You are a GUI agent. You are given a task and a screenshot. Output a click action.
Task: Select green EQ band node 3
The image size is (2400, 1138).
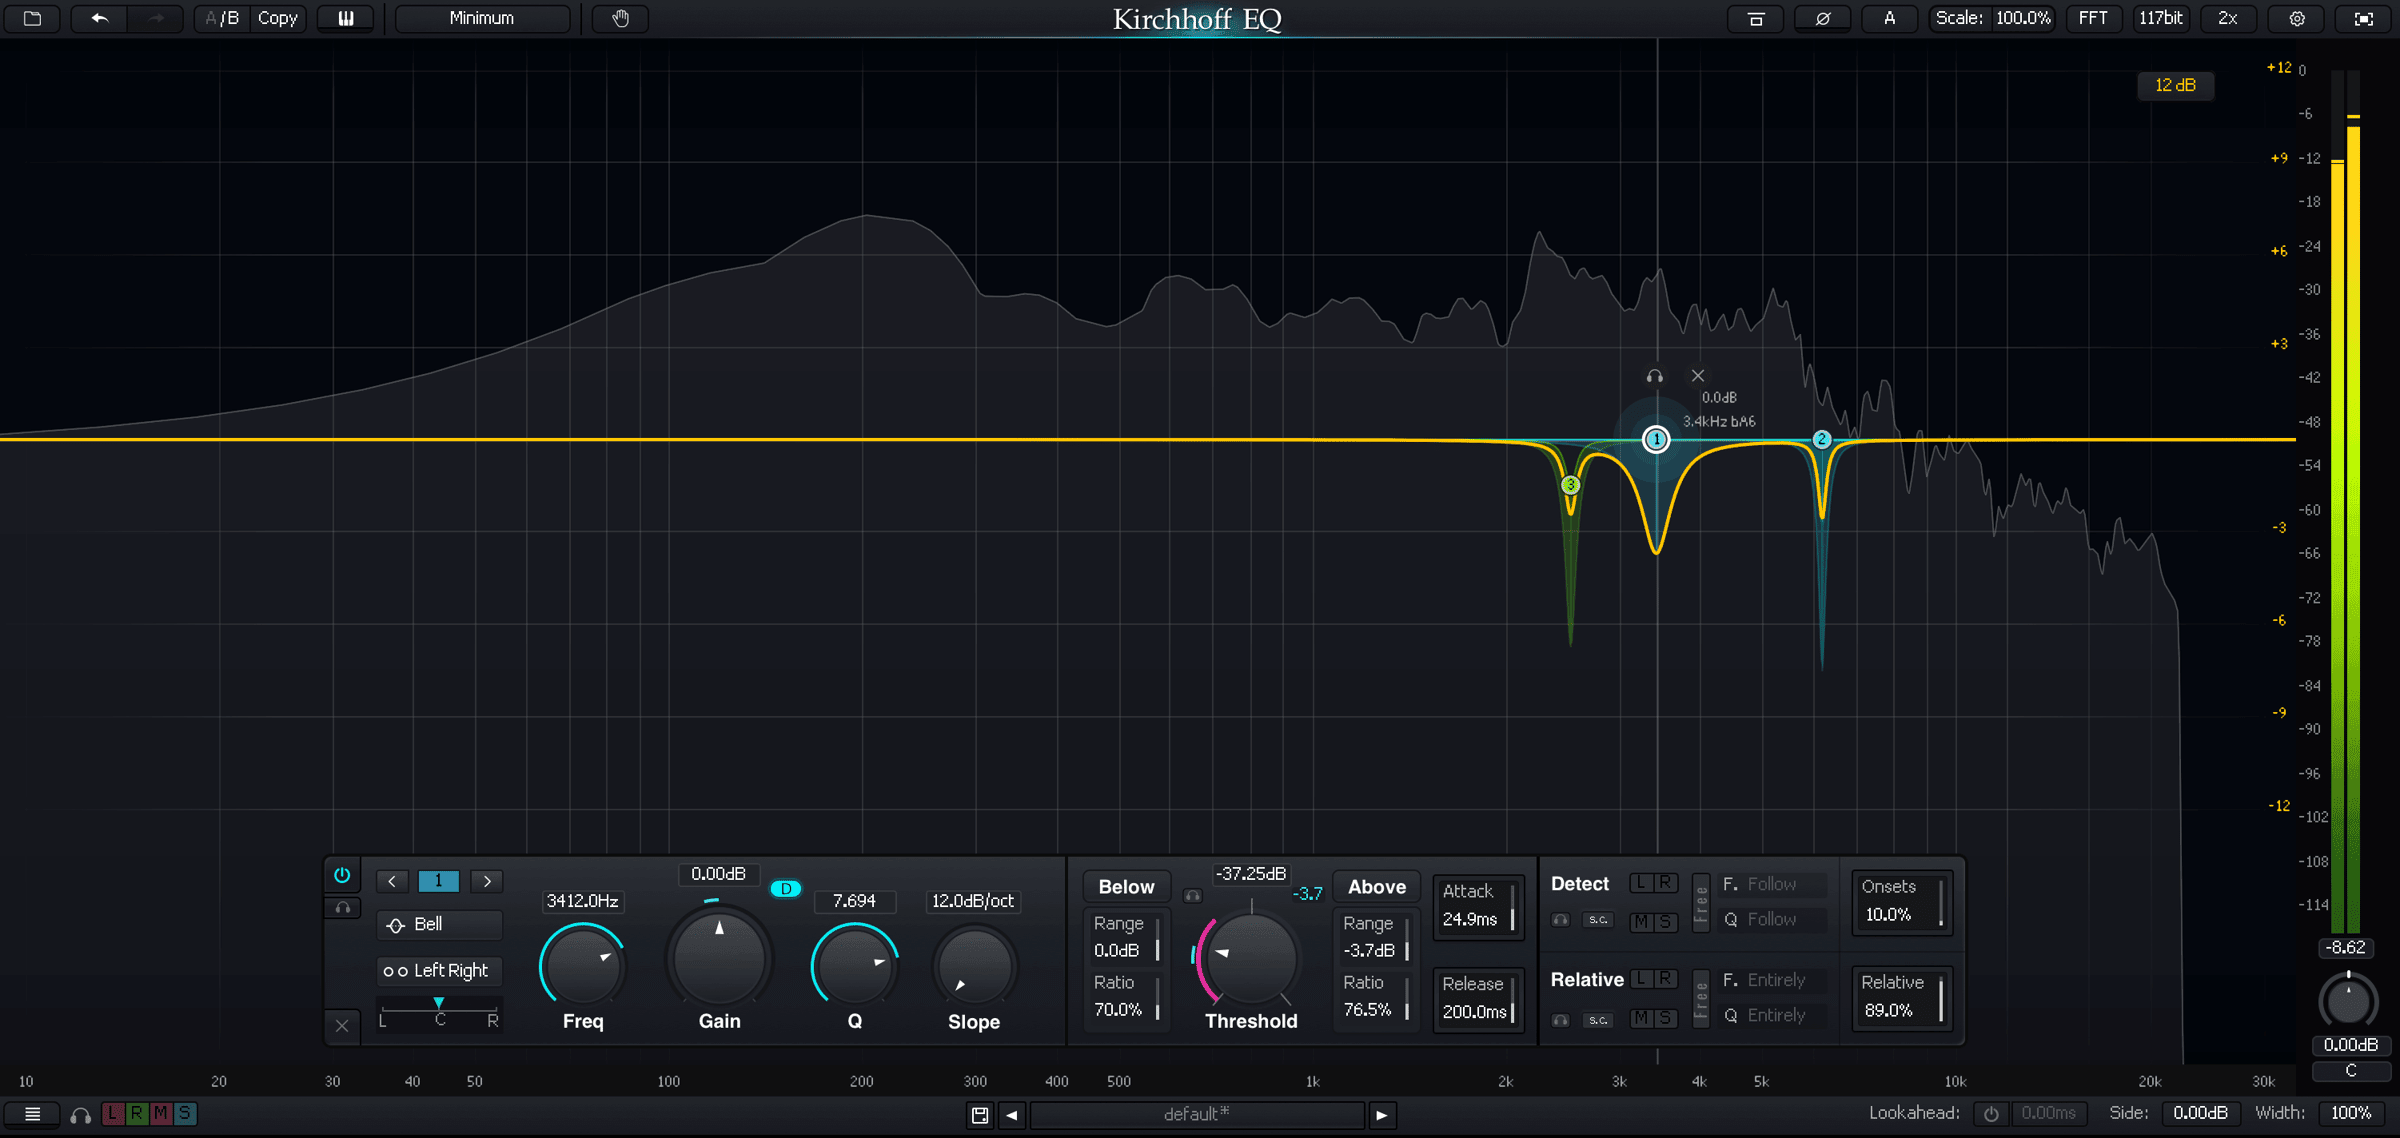(x=1570, y=485)
